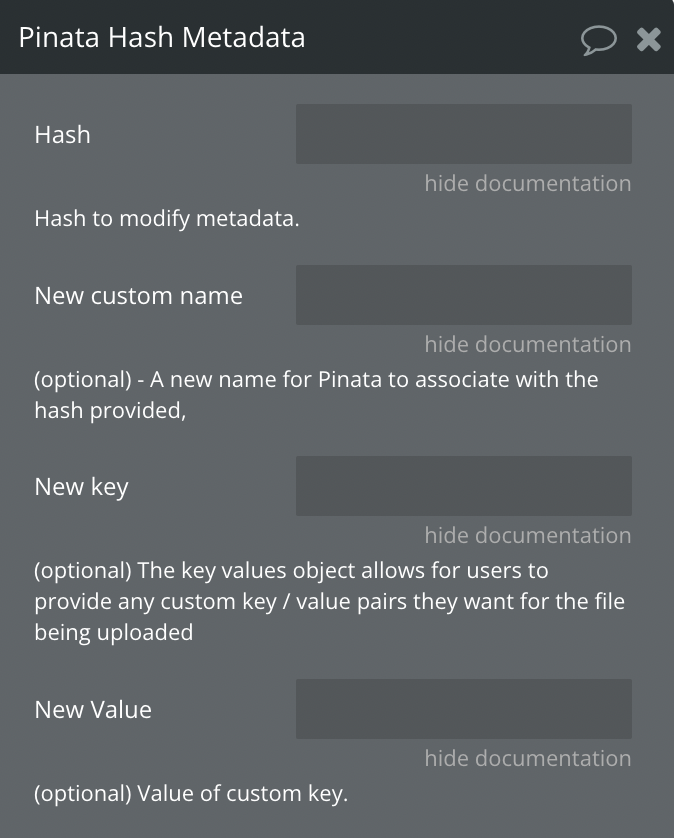Select the New key label text
674x838 pixels.
81,487
